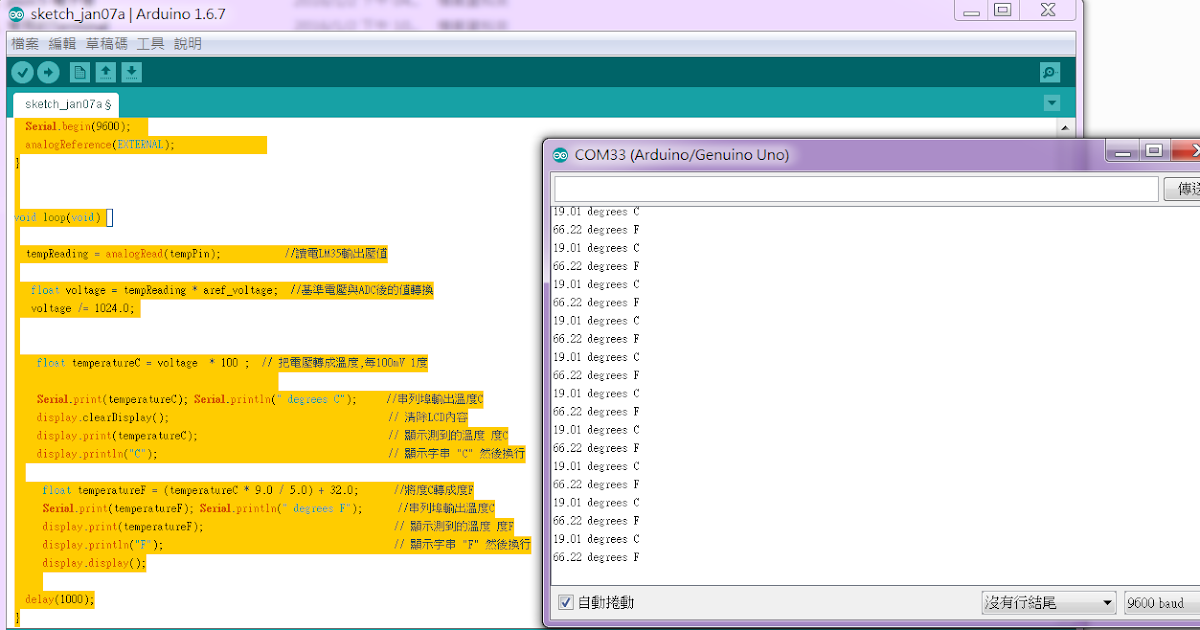
Task: Minimize the Arduino sketch window
Action: click(x=972, y=10)
